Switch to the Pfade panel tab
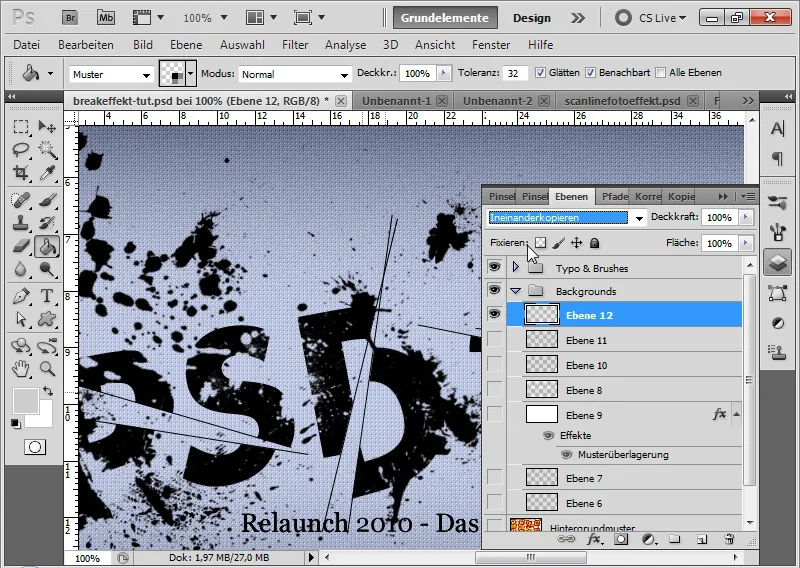The image size is (800, 568). [614, 196]
